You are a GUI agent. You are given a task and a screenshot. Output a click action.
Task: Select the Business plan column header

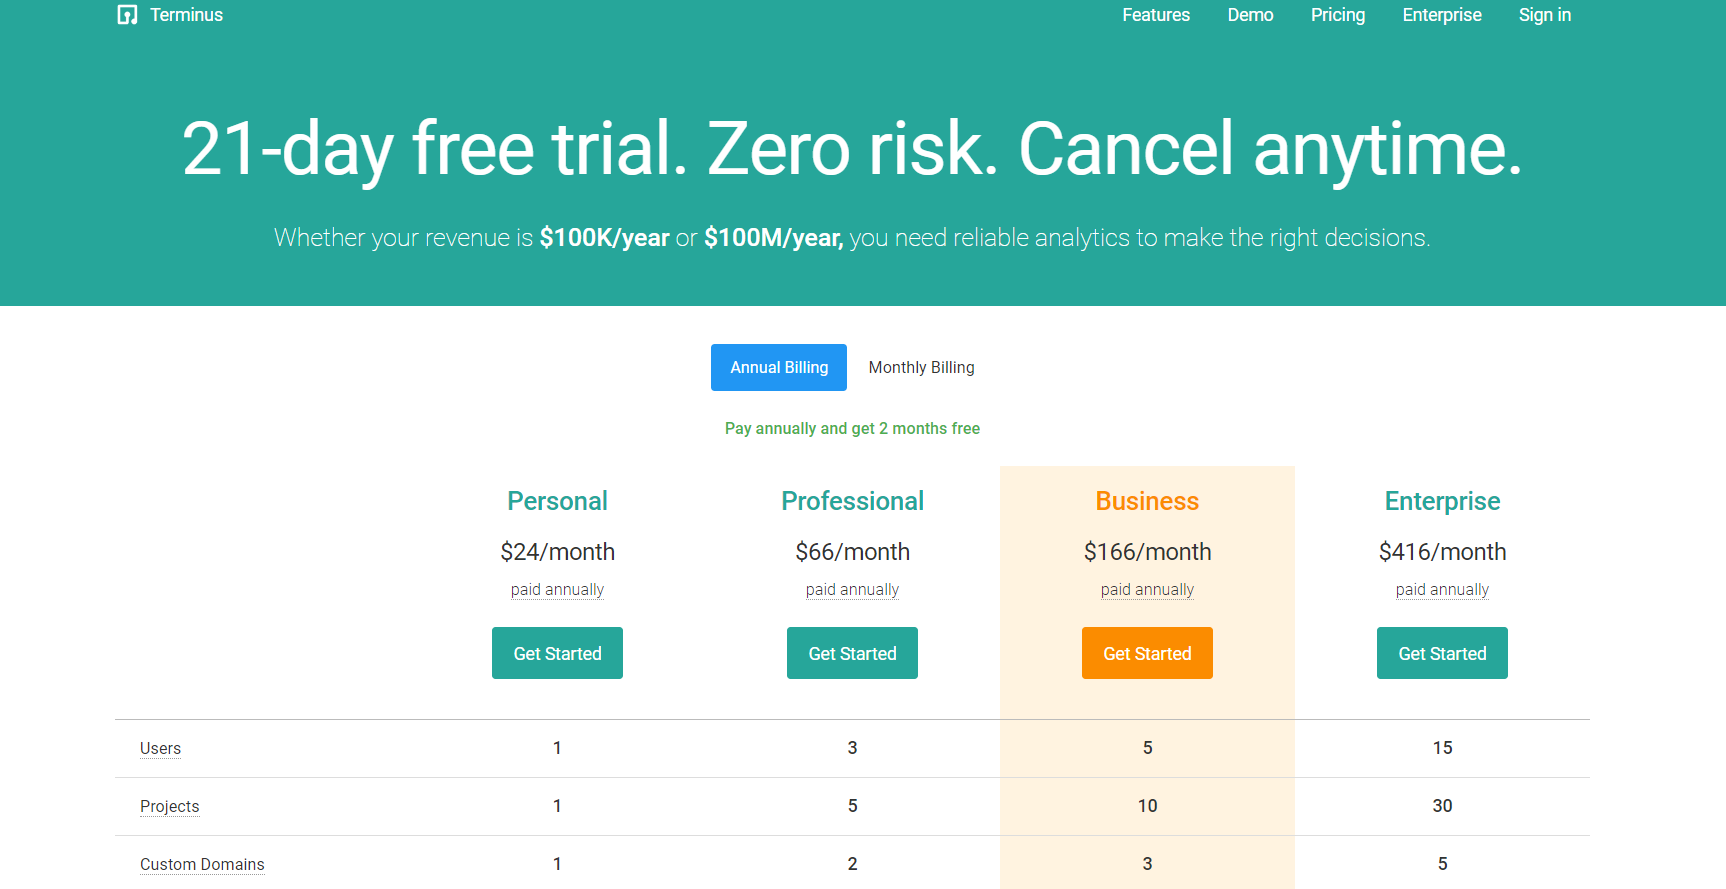click(x=1147, y=501)
